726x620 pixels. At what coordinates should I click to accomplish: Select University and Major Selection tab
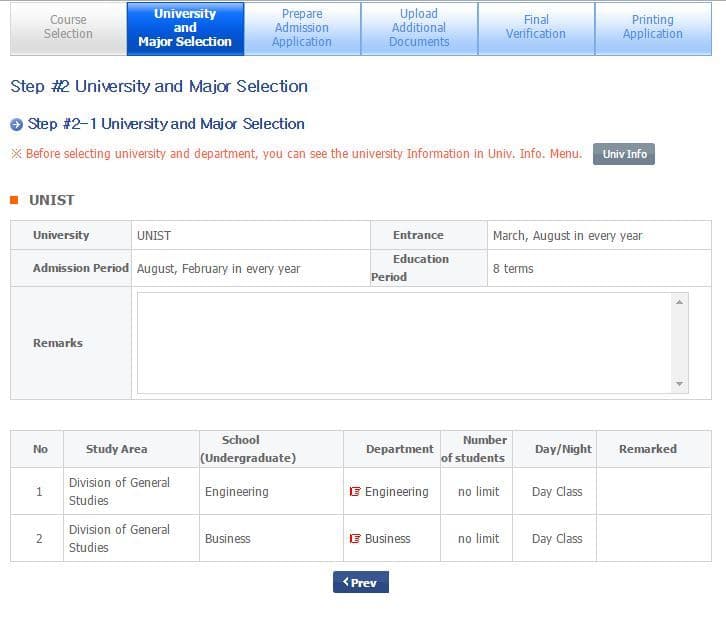(x=185, y=28)
